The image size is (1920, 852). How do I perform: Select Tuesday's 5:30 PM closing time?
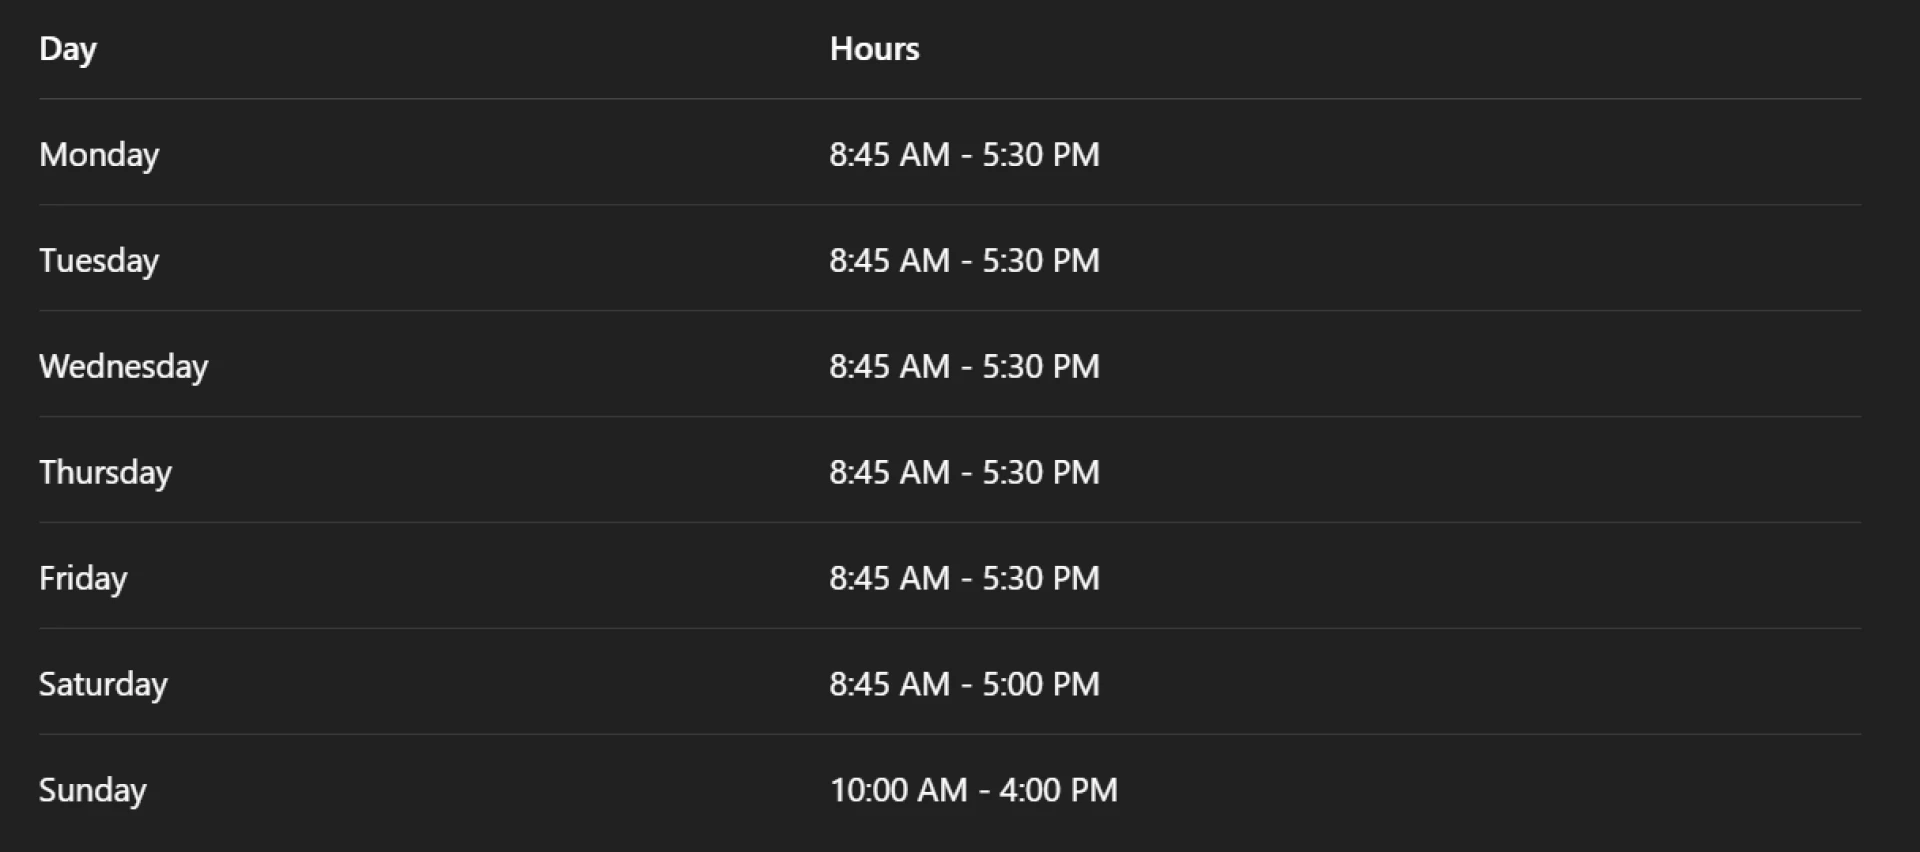(x=1040, y=261)
